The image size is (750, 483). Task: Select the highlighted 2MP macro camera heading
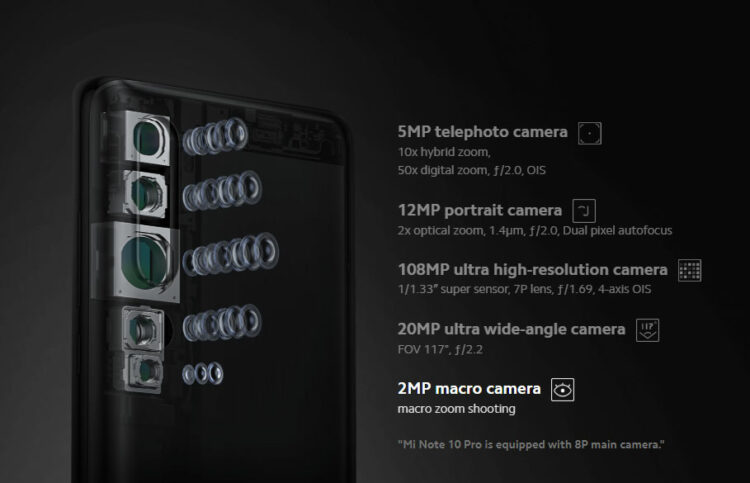tap(469, 389)
